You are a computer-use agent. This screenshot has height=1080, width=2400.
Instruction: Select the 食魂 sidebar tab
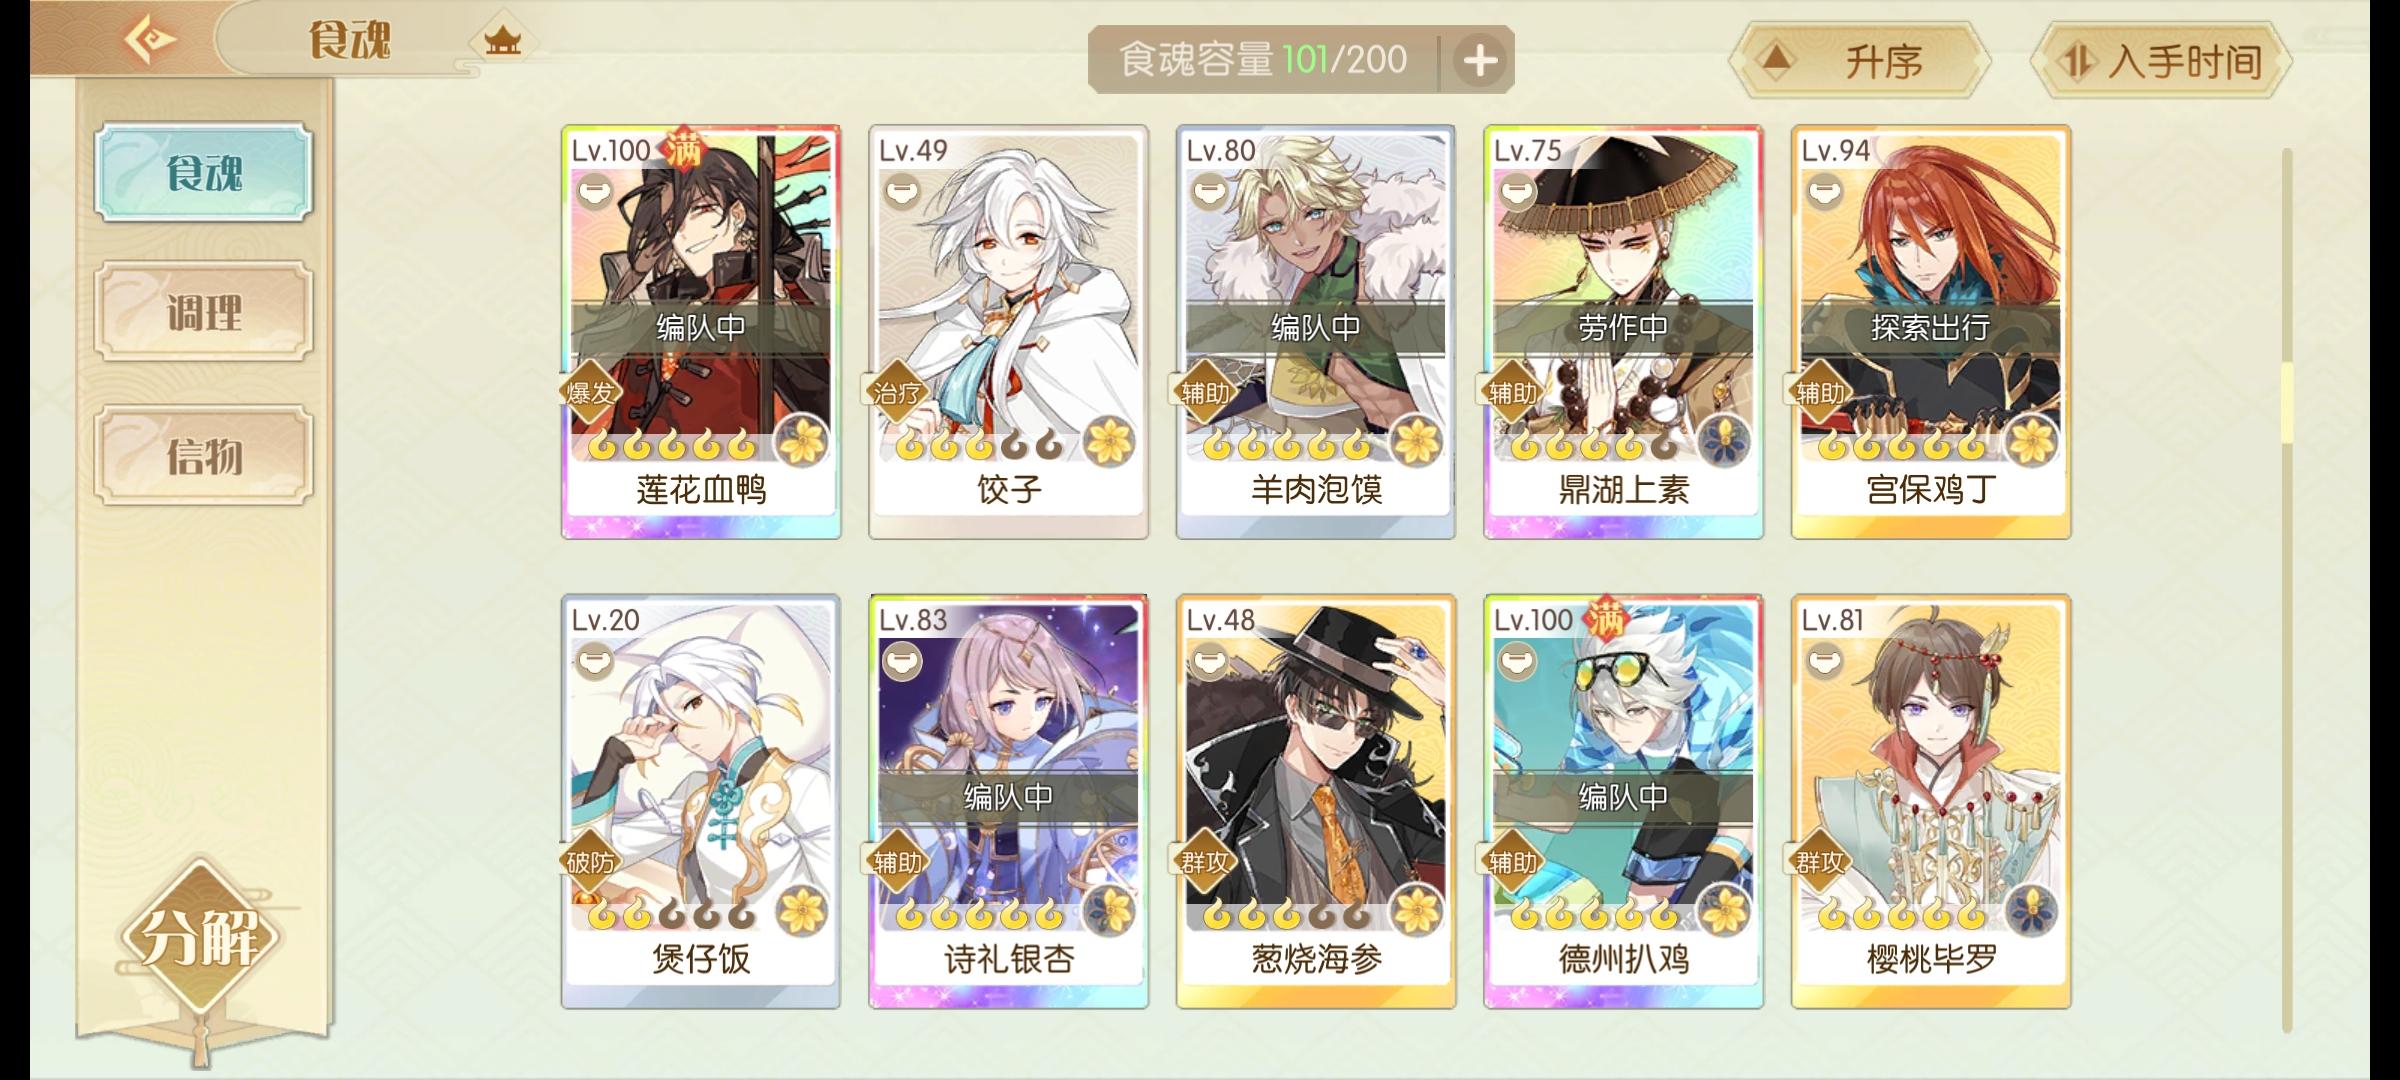click(x=204, y=173)
